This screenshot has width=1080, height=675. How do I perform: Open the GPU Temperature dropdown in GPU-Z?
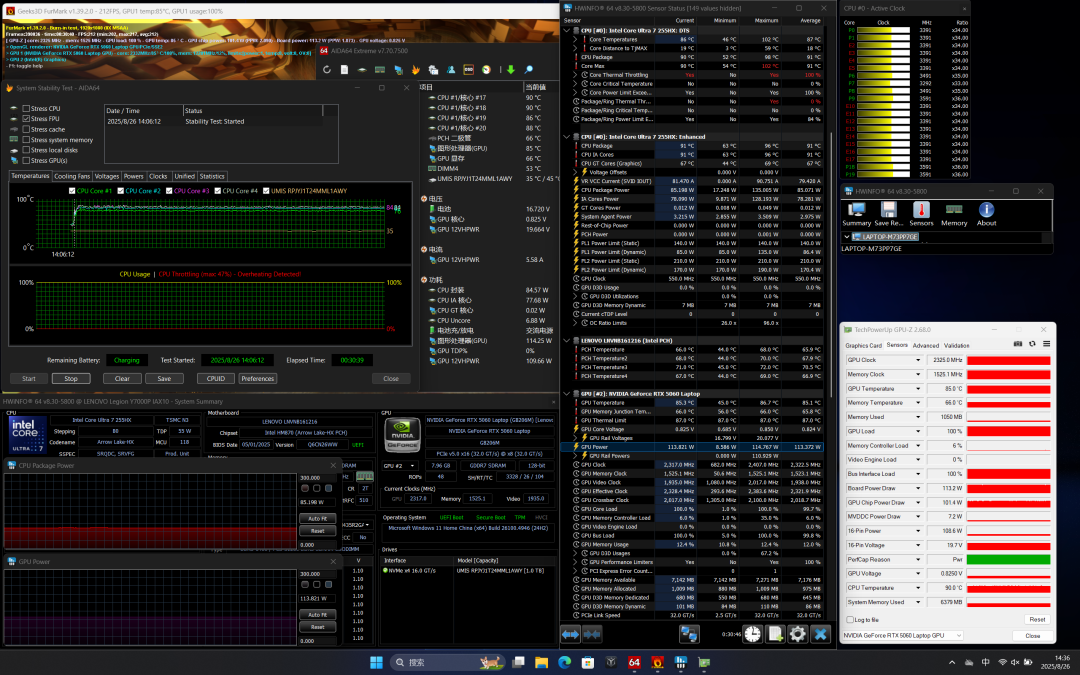coord(917,388)
